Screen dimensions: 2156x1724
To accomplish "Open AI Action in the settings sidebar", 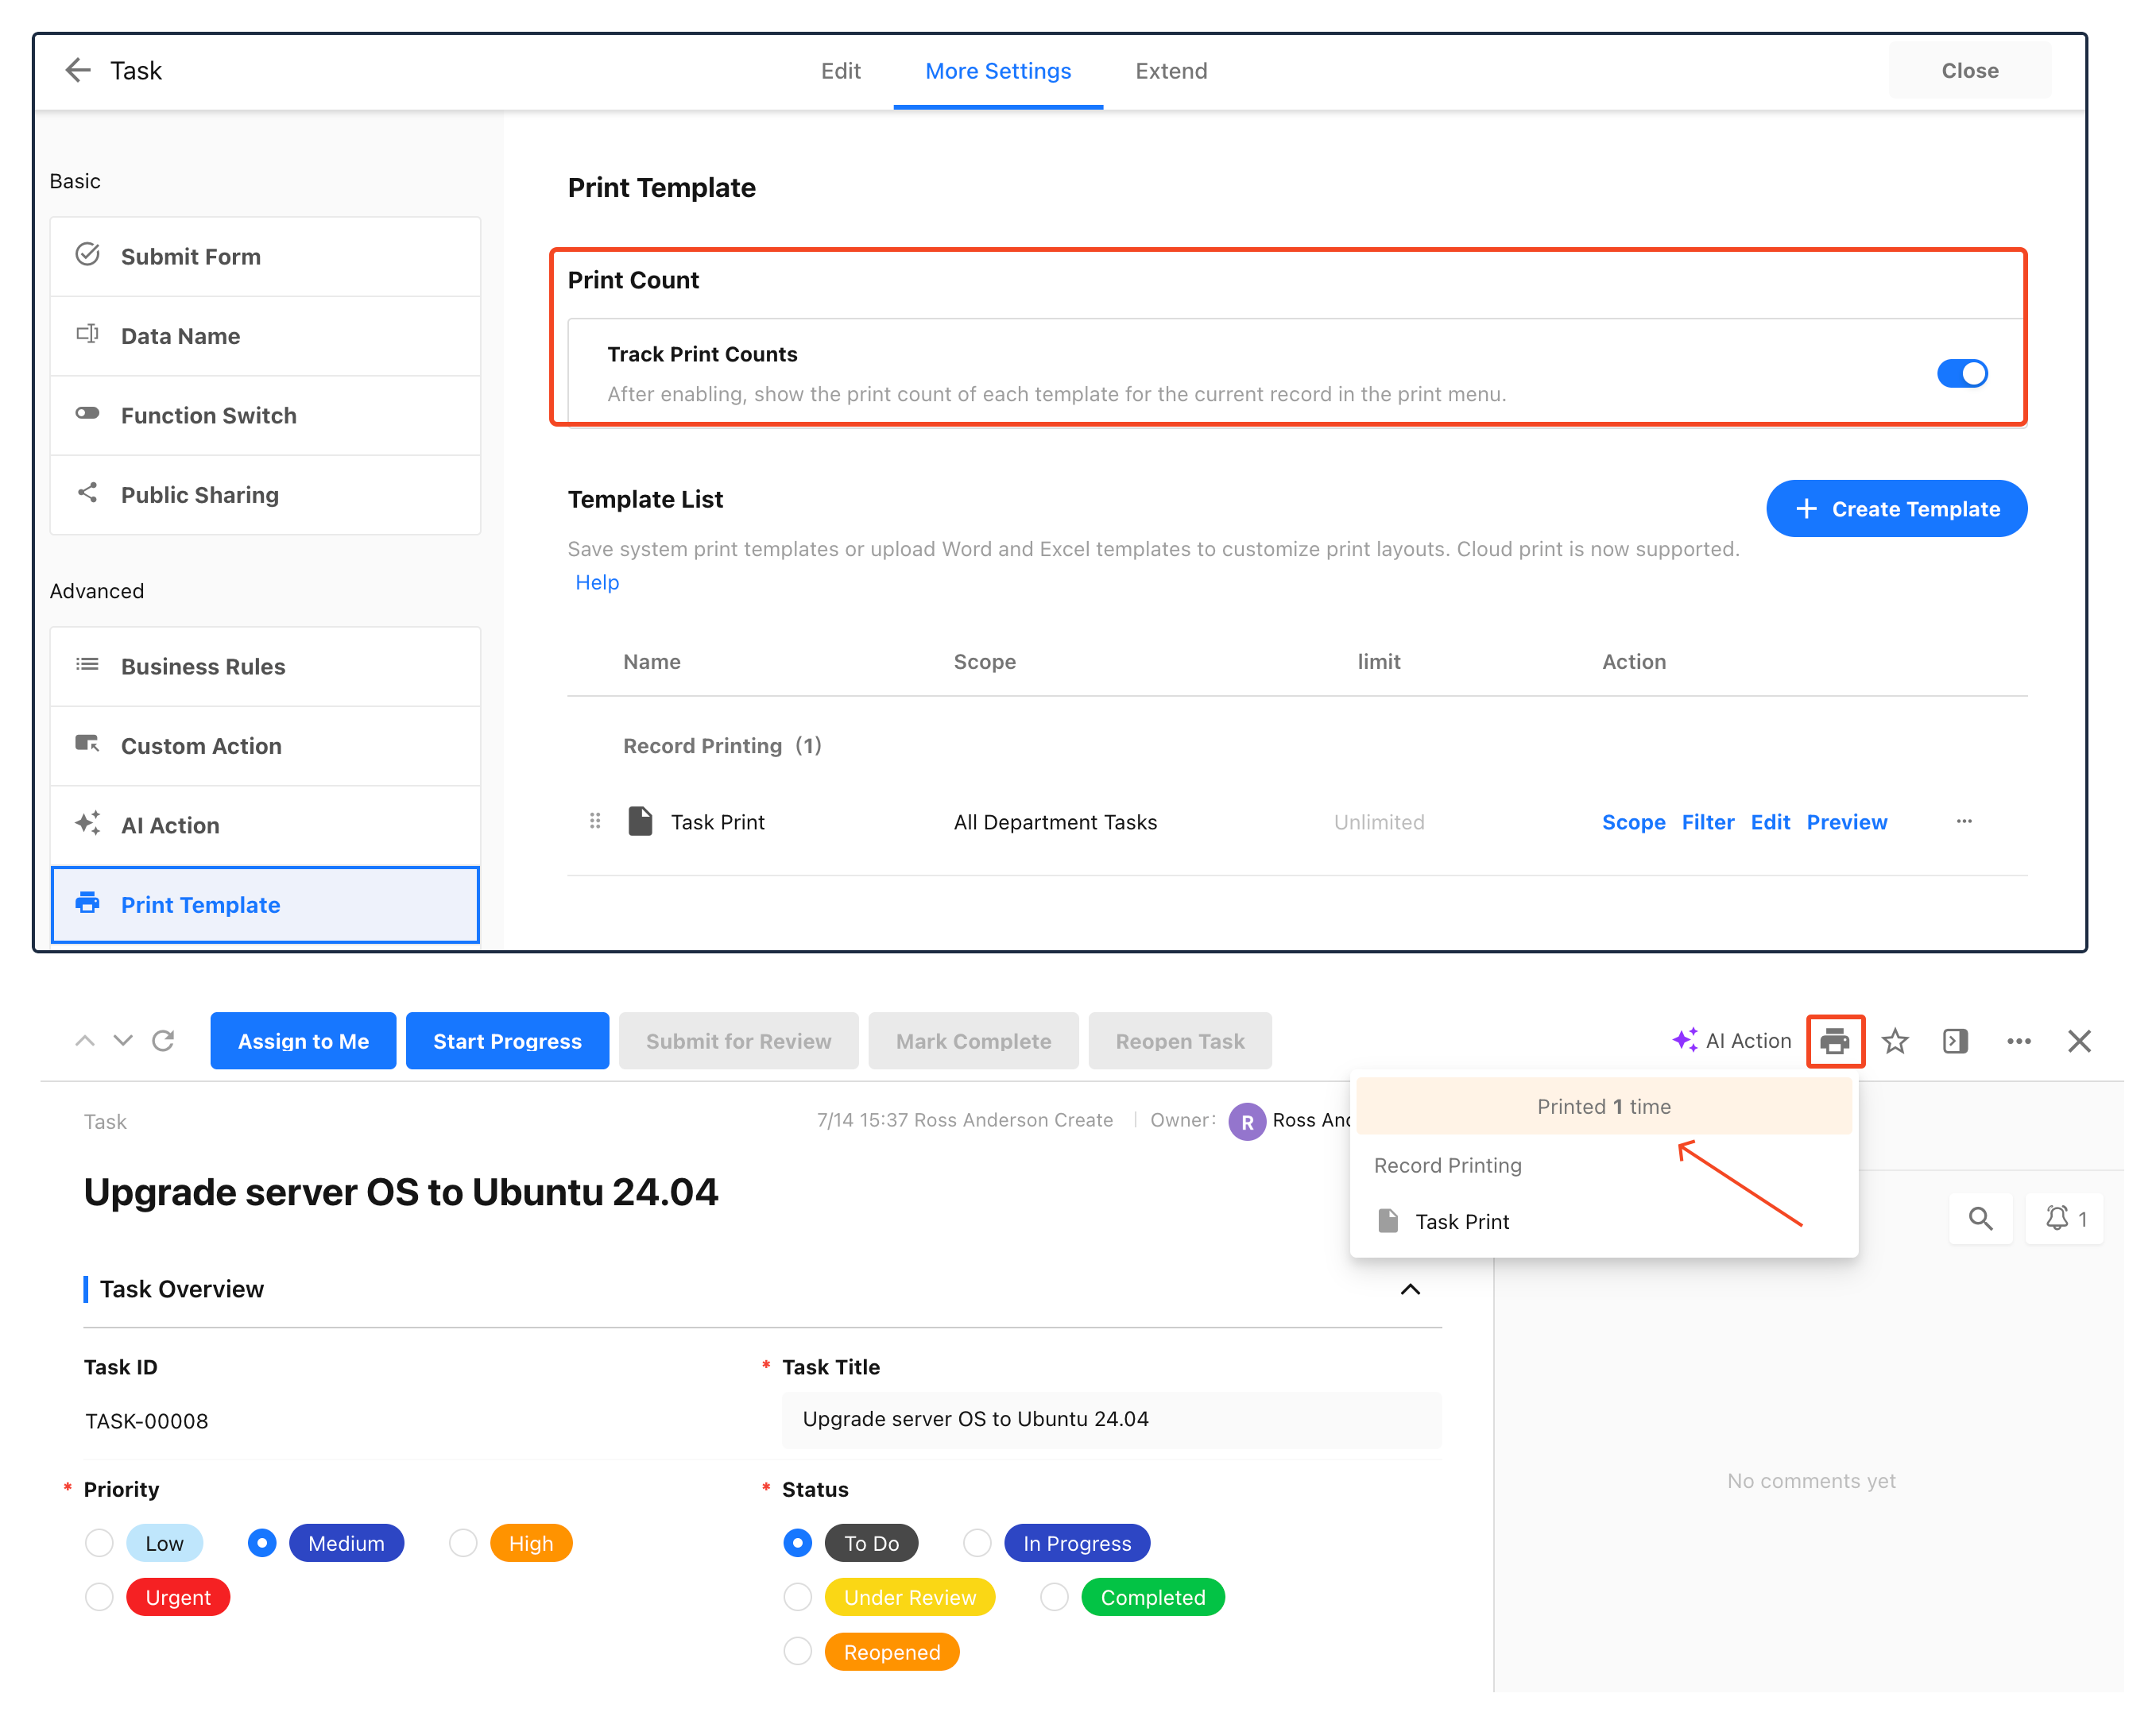I will click(x=265, y=825).
